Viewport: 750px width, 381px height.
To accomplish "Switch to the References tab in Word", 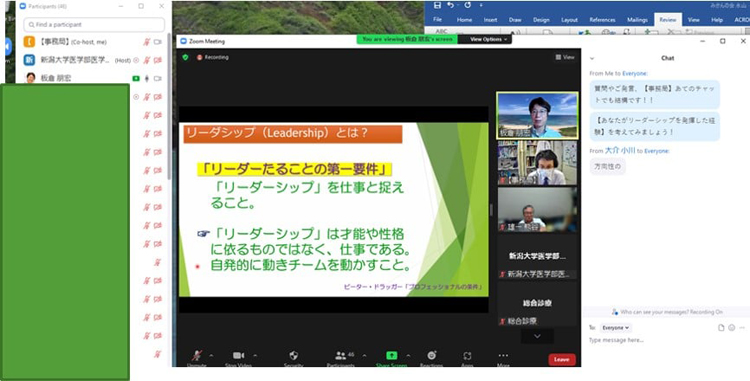I will pos(602,20).
